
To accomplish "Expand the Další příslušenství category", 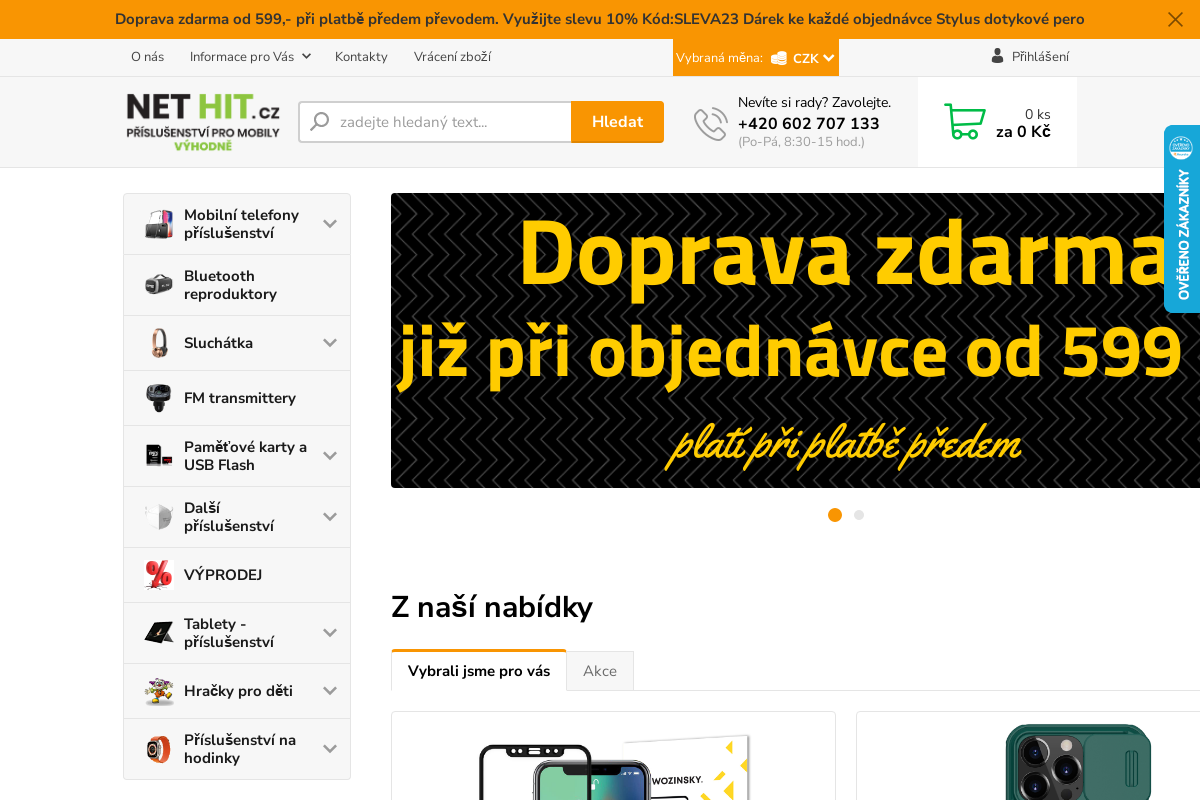I will coord(330,516).
